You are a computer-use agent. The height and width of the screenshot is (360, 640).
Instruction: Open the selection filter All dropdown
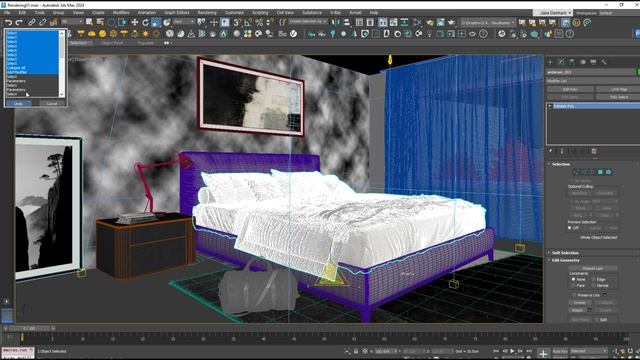point(72,22)
